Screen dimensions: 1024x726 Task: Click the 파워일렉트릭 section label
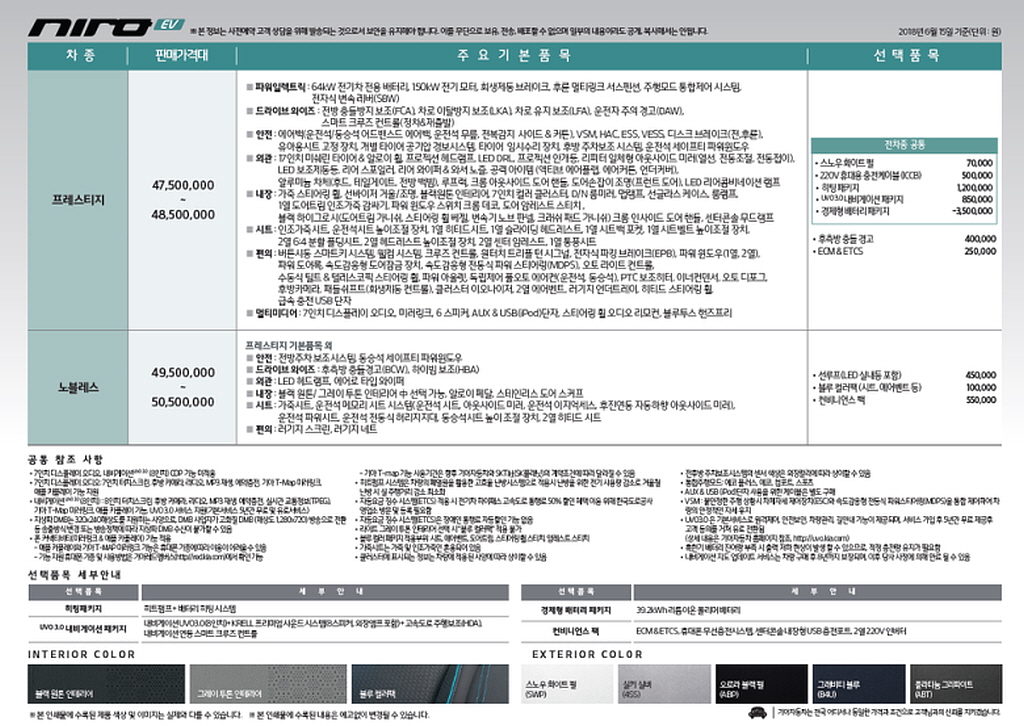[280, 87]
